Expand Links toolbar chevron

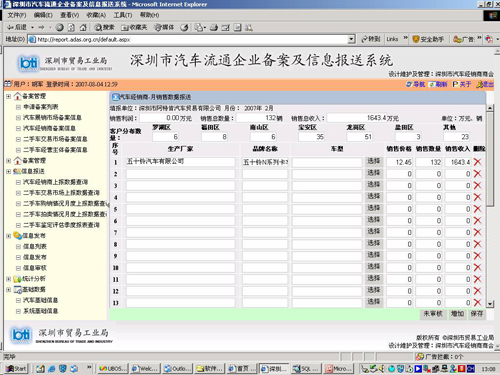[406, 38]
